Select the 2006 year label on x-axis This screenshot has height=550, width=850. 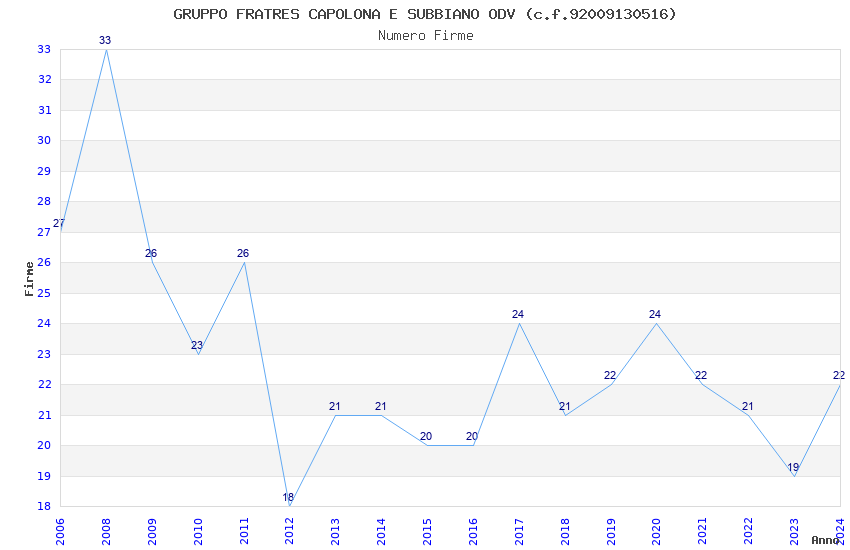(x=60, y=531)
